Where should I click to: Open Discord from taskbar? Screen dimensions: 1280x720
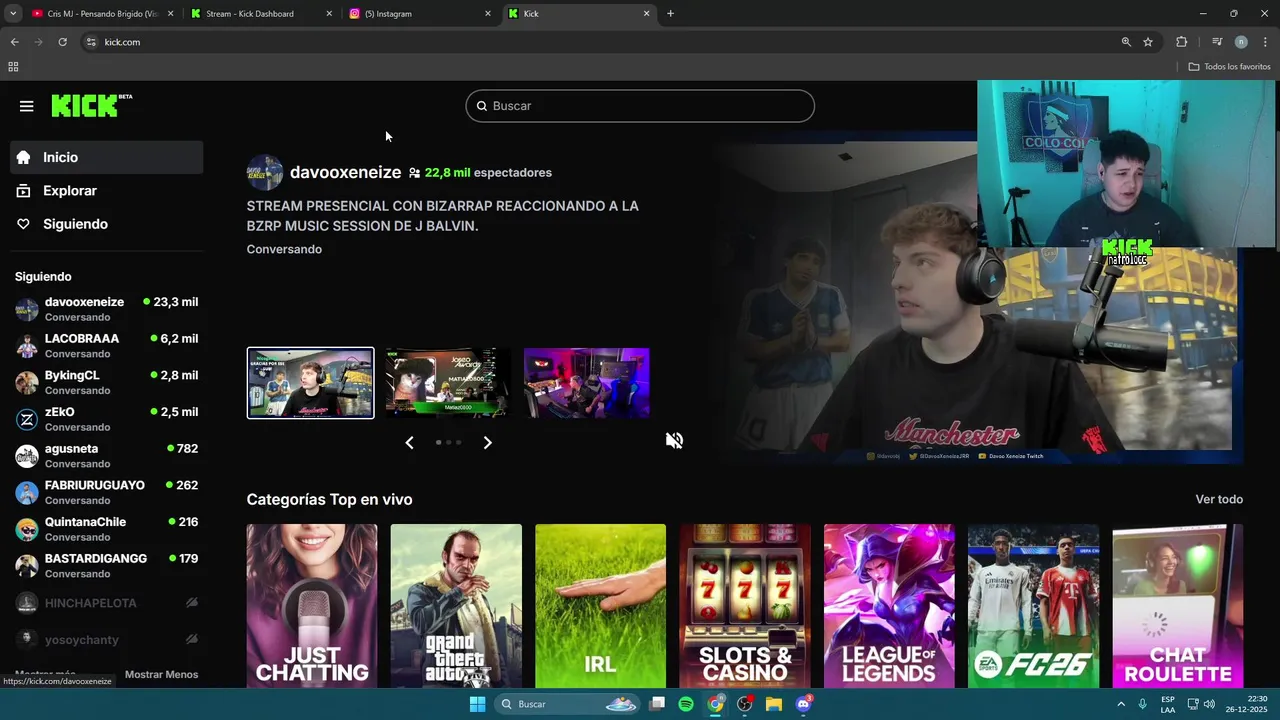click(803, 704)
